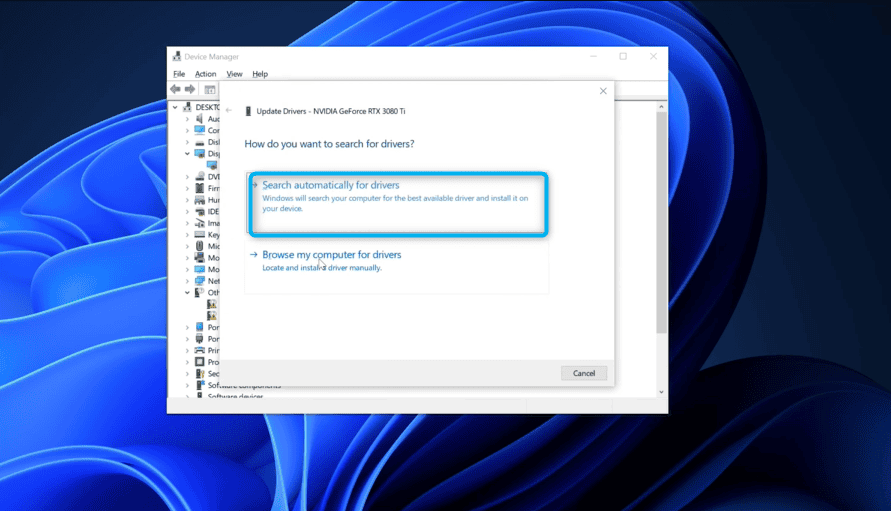Click the scrollbar down arrow in Device Manager
Screen dimensions: 891x511
(x=661, y=392)
